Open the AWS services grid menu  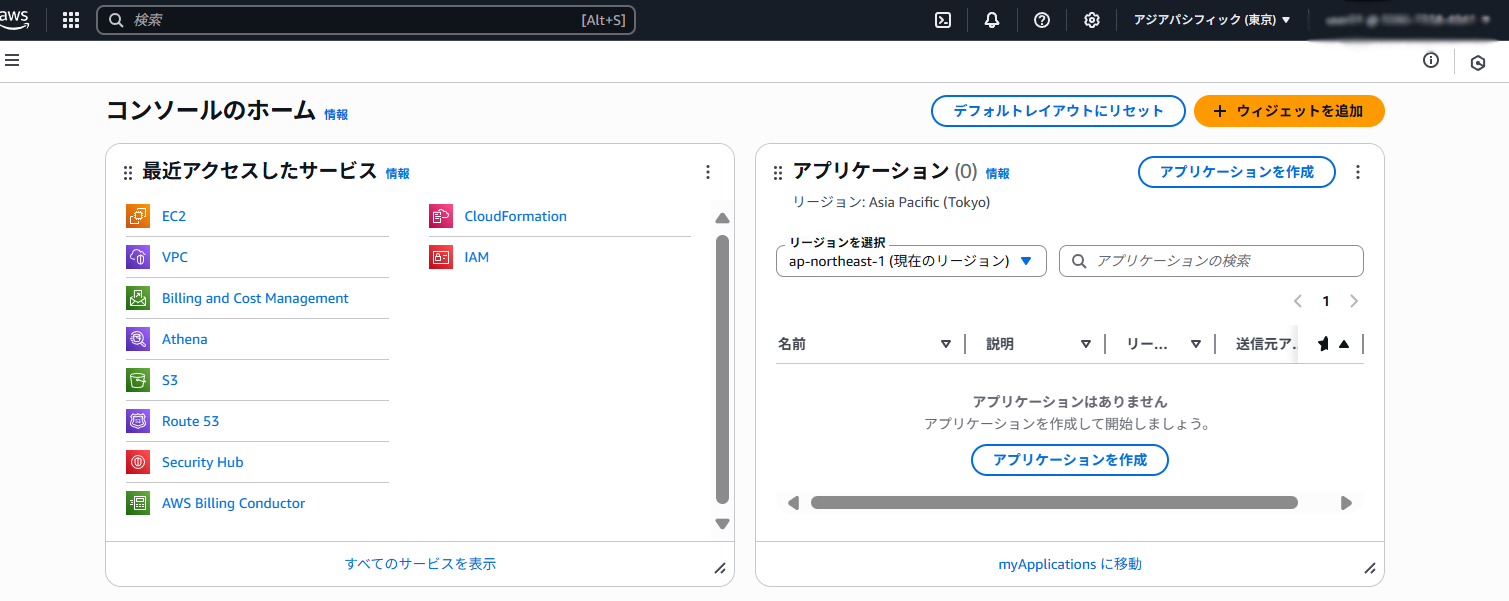pos(71,20)
